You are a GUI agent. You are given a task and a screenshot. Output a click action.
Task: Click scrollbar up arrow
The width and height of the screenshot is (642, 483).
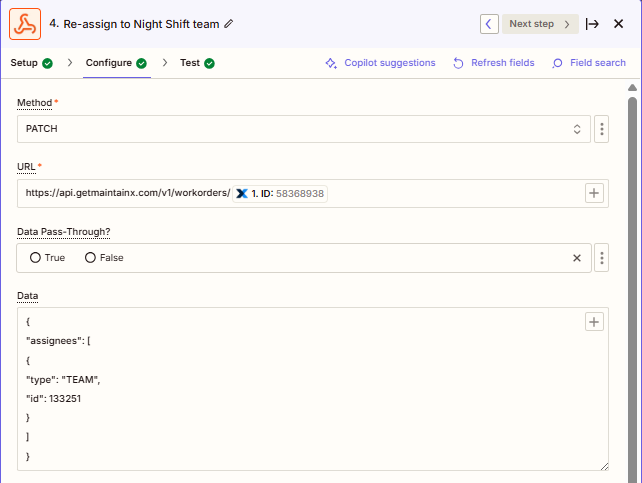[x=633, y=87]
